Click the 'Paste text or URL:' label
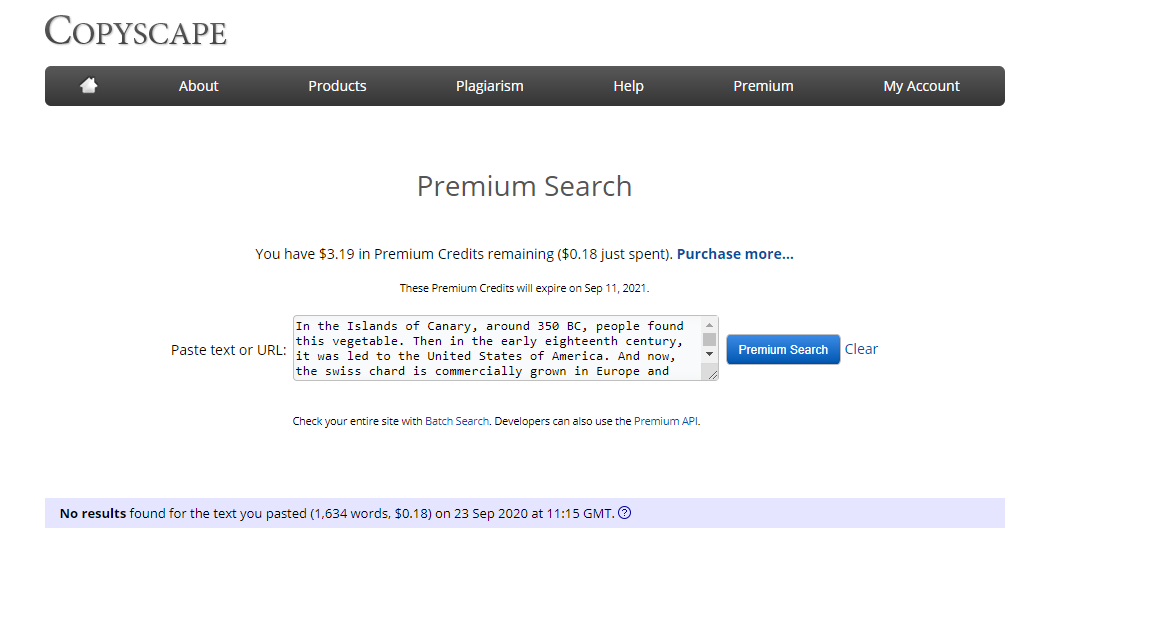Viewport: 1154px width, 626px height. pos(228,350)
